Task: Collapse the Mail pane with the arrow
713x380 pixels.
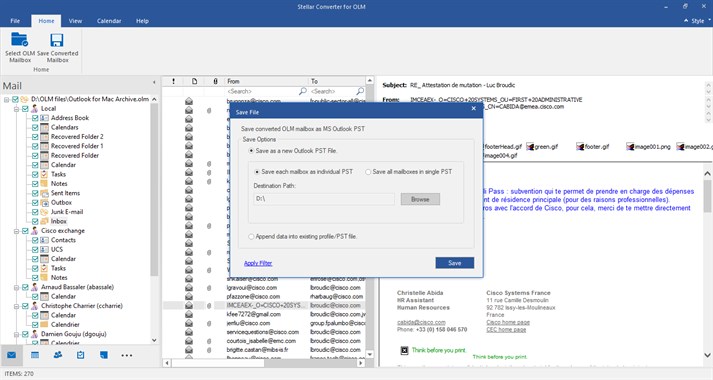Action: (x=154, y=82)
